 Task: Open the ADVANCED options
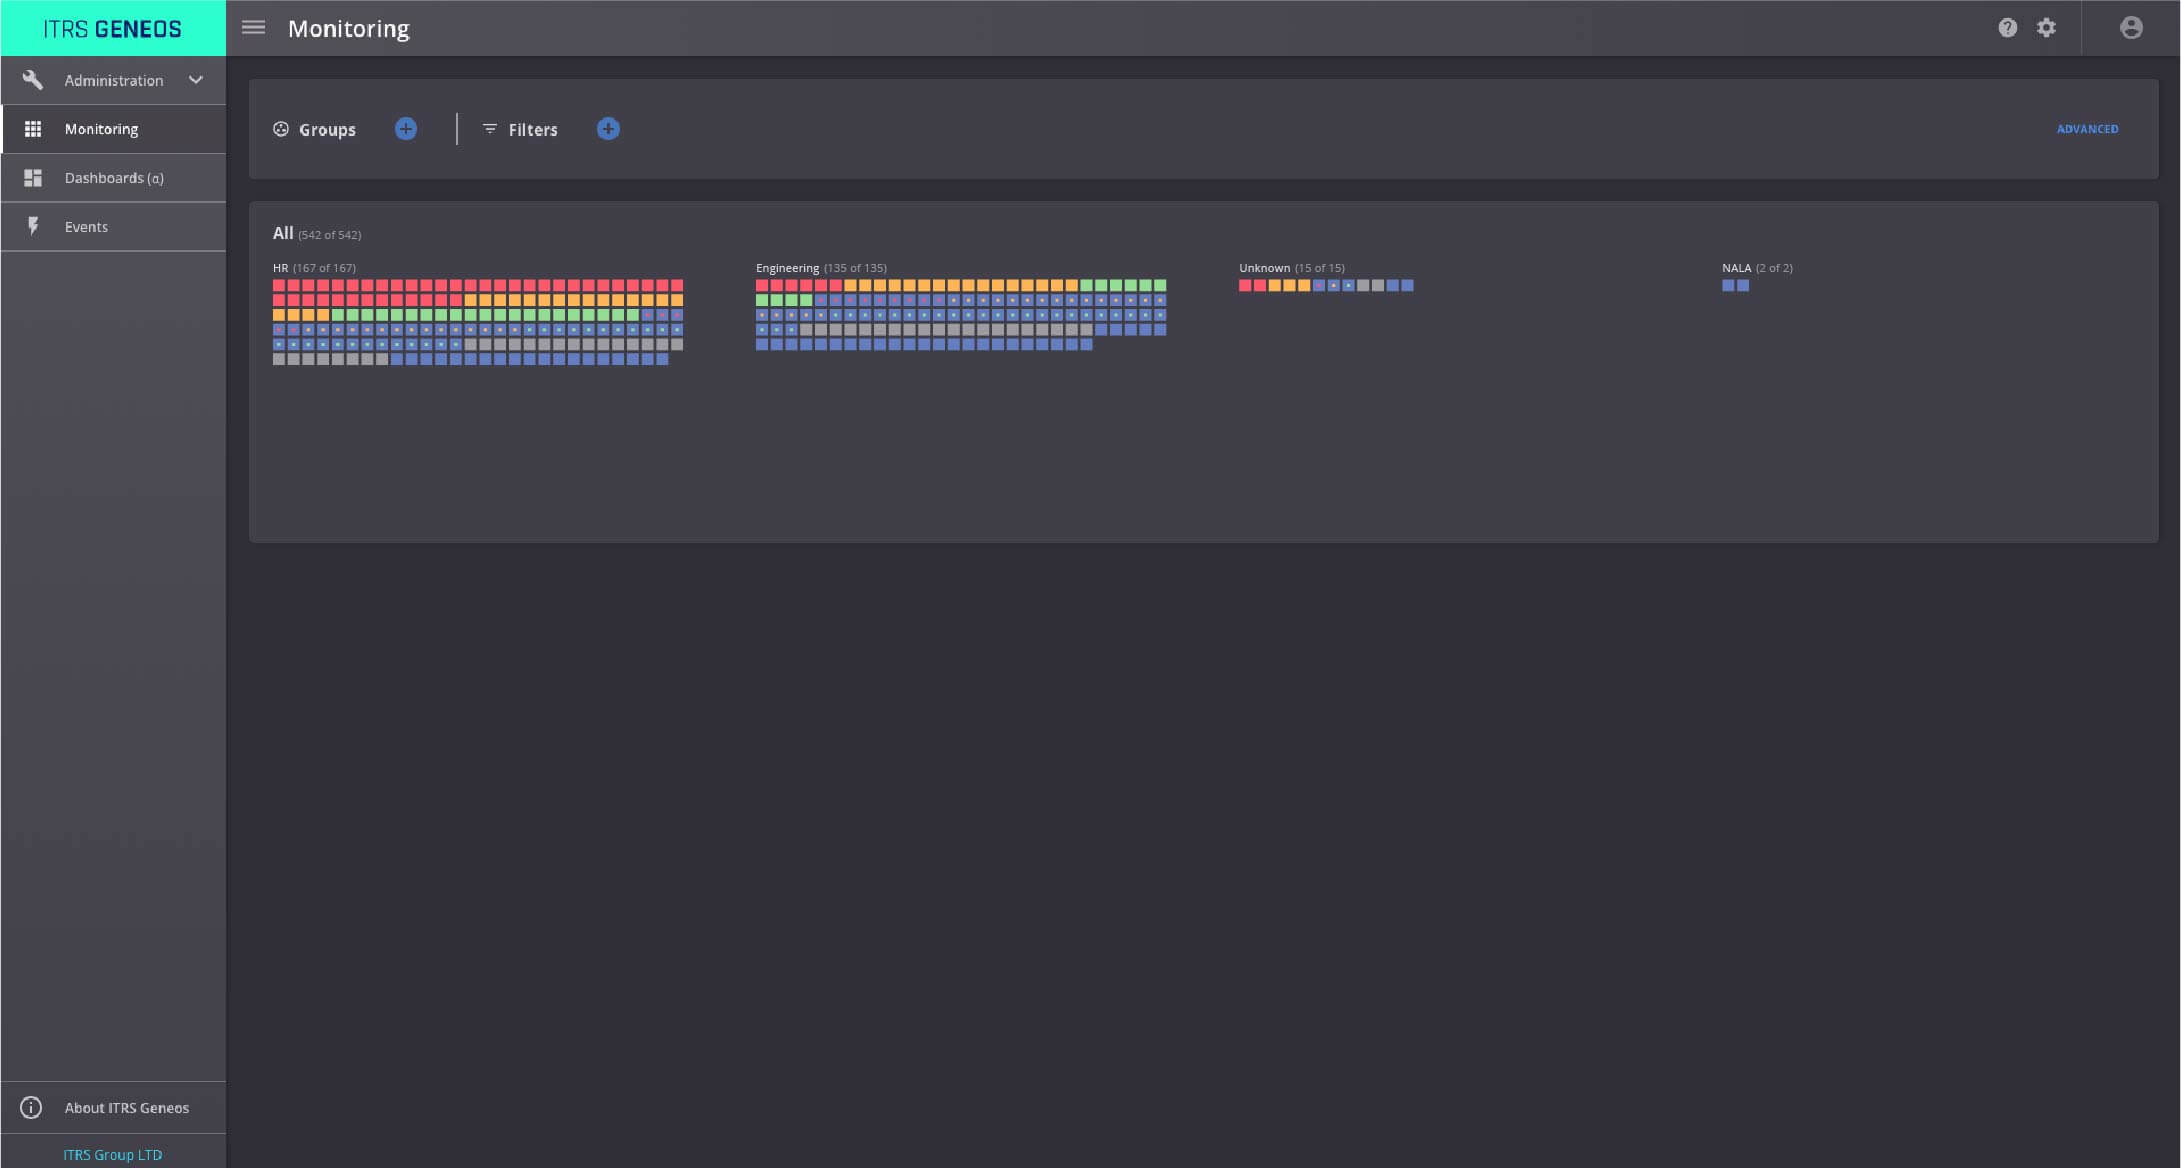(2088, 129)
